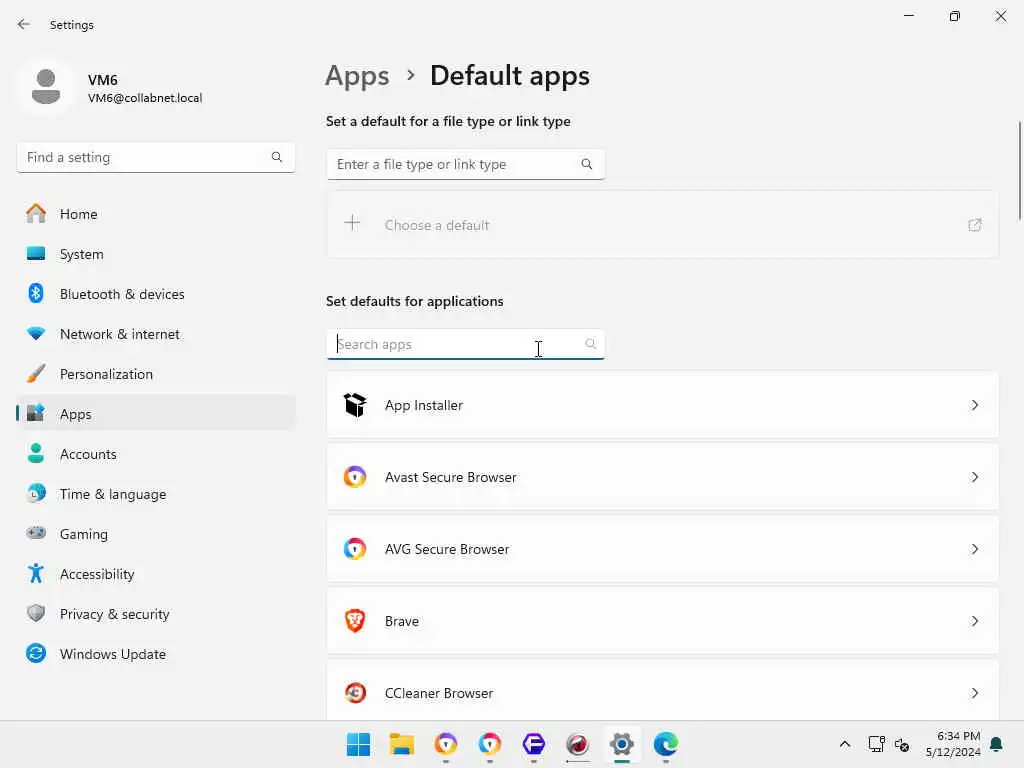
Task: Click the search icon in Find a setting
Action: (277, 157)
